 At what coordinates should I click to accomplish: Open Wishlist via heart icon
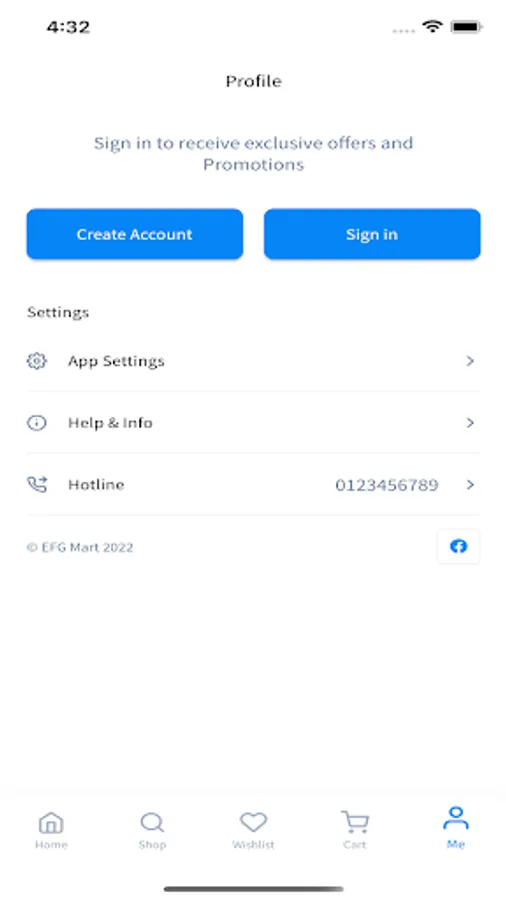point(254,823)
